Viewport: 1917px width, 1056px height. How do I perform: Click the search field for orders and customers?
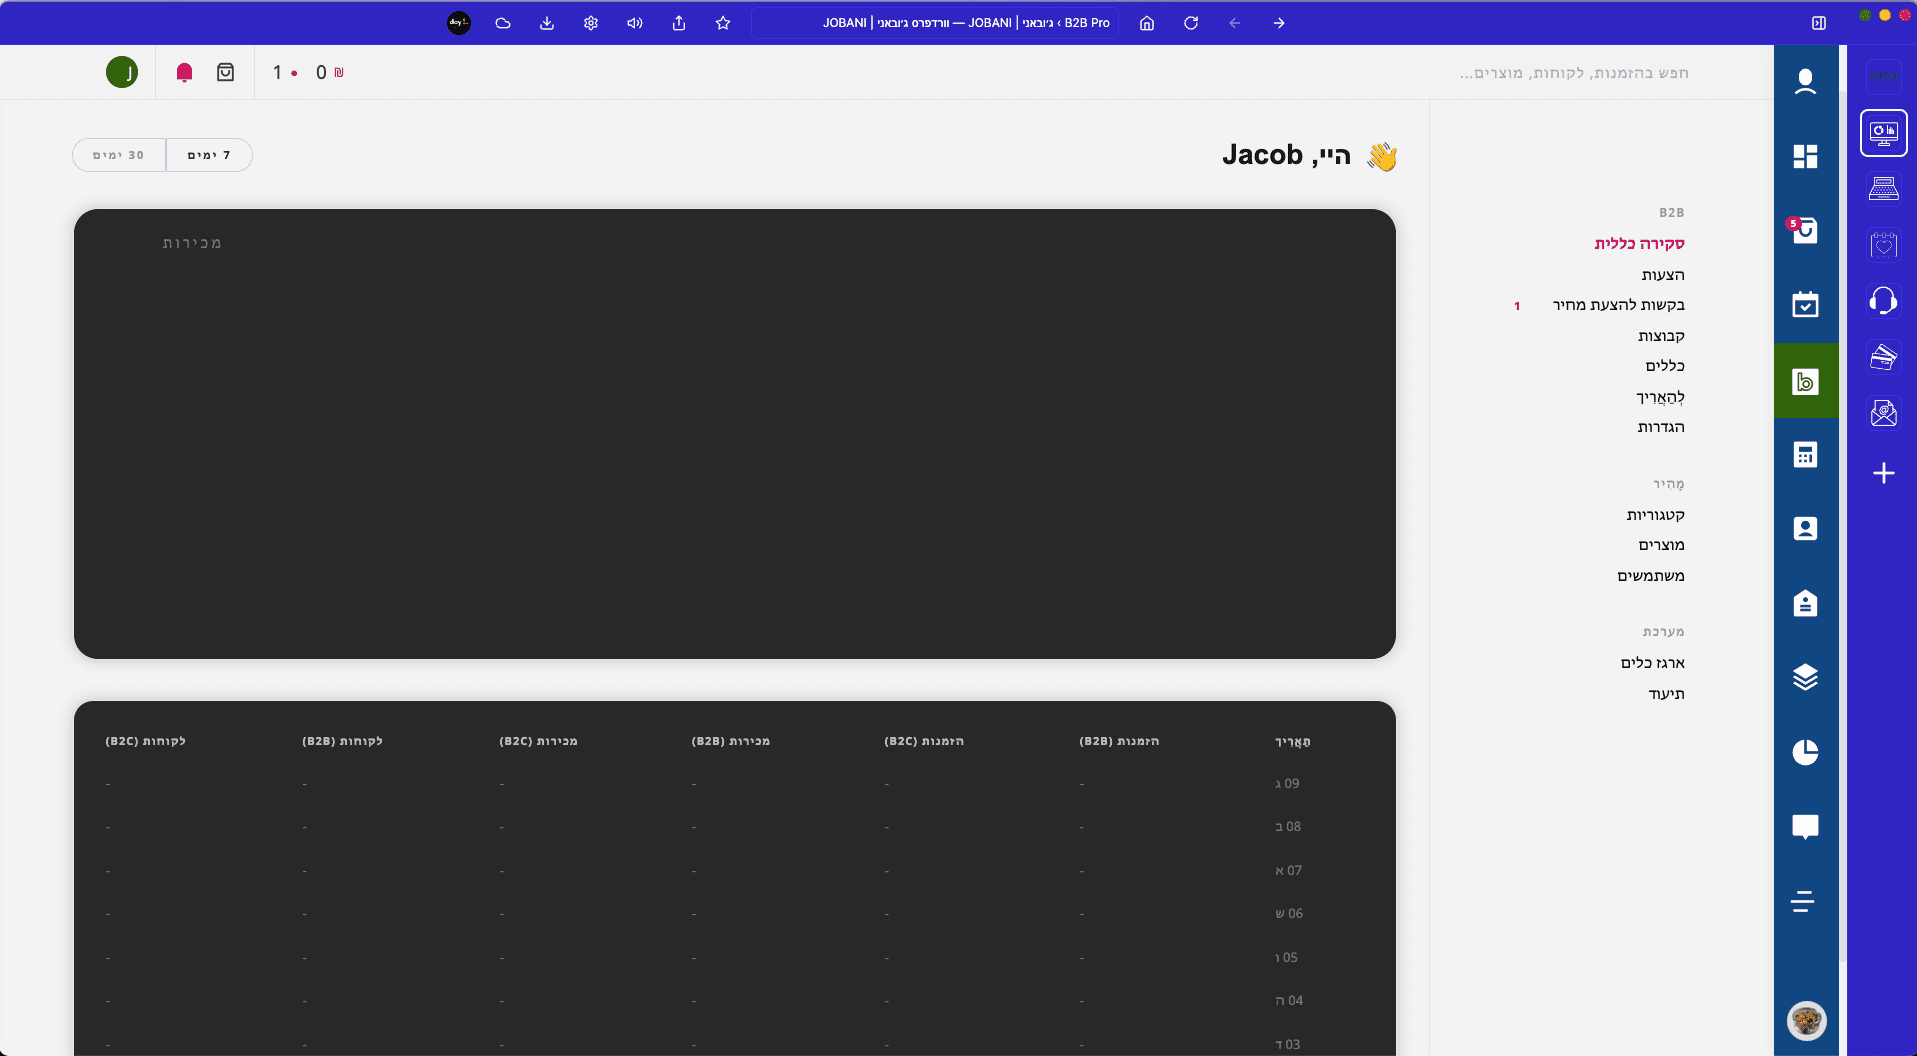(1573, 73)
